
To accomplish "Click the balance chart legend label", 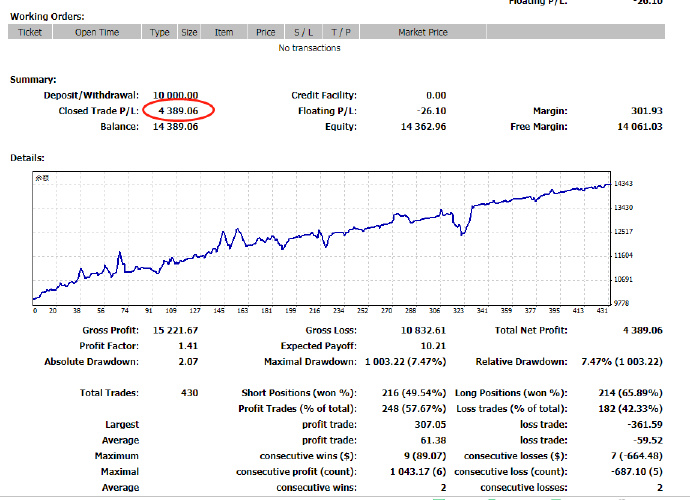I will 42,178.
